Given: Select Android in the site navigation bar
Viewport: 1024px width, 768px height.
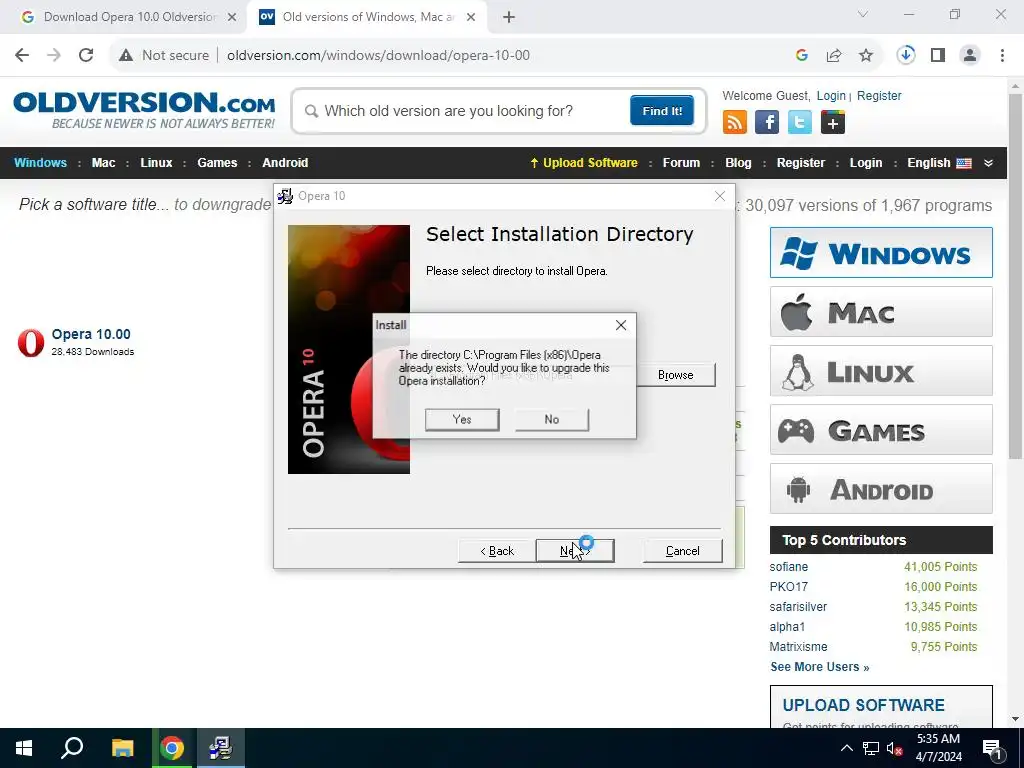Looking at the screenshot, I should [x=285, y=163].
